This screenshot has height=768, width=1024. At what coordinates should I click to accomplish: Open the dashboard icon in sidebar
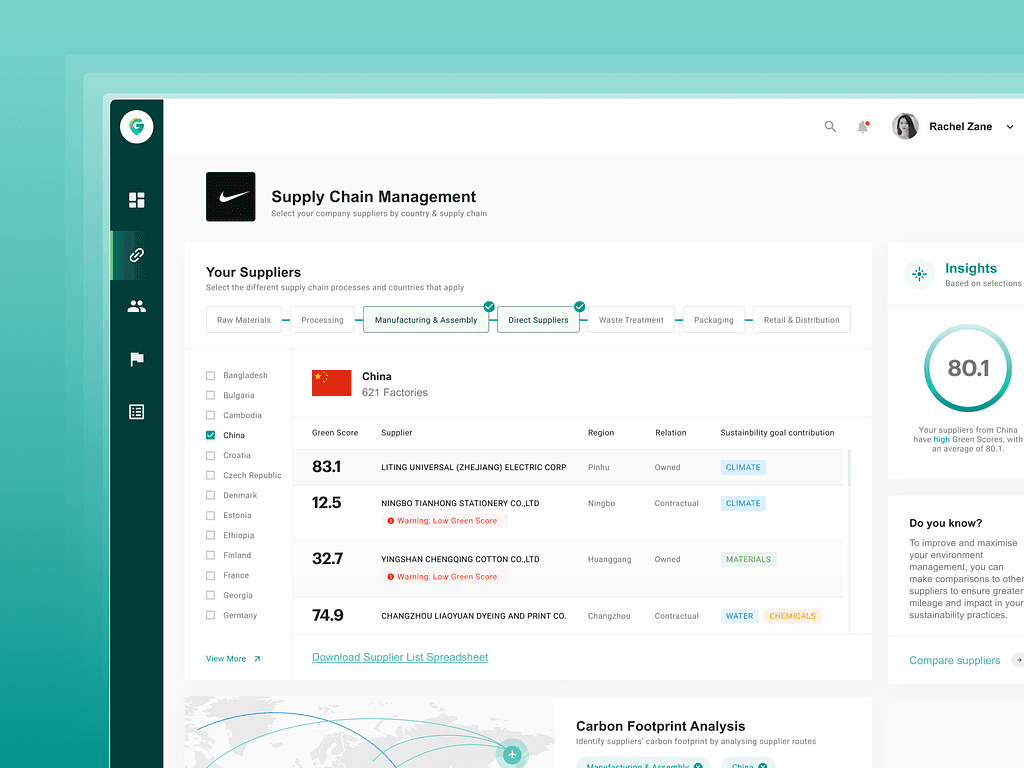click(x=137, y=200)
